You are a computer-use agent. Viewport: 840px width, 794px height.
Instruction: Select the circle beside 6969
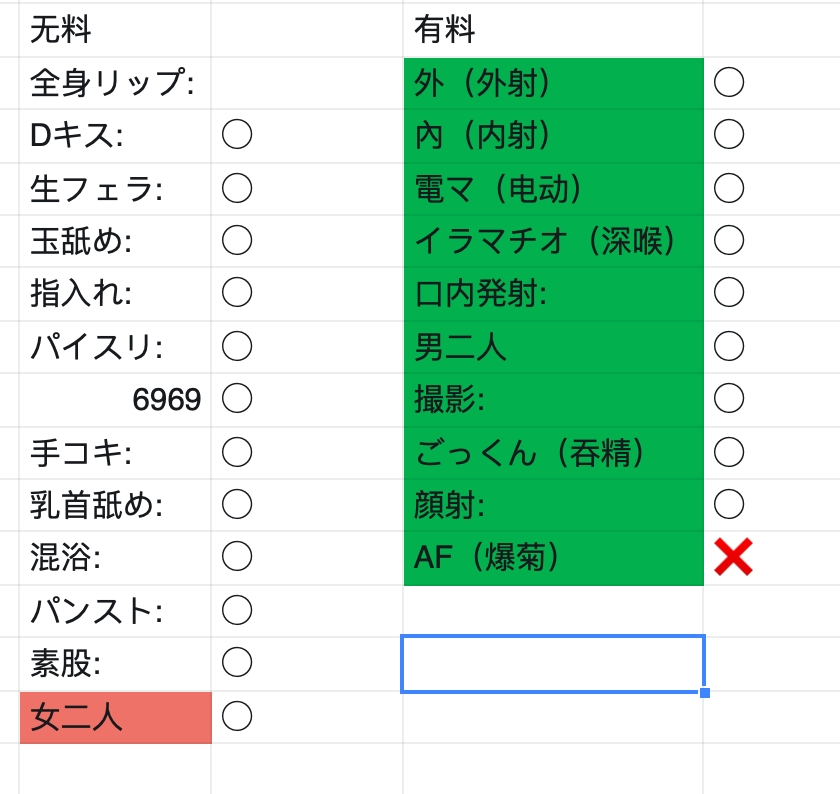pyautogui.click(x=237, y=398)
